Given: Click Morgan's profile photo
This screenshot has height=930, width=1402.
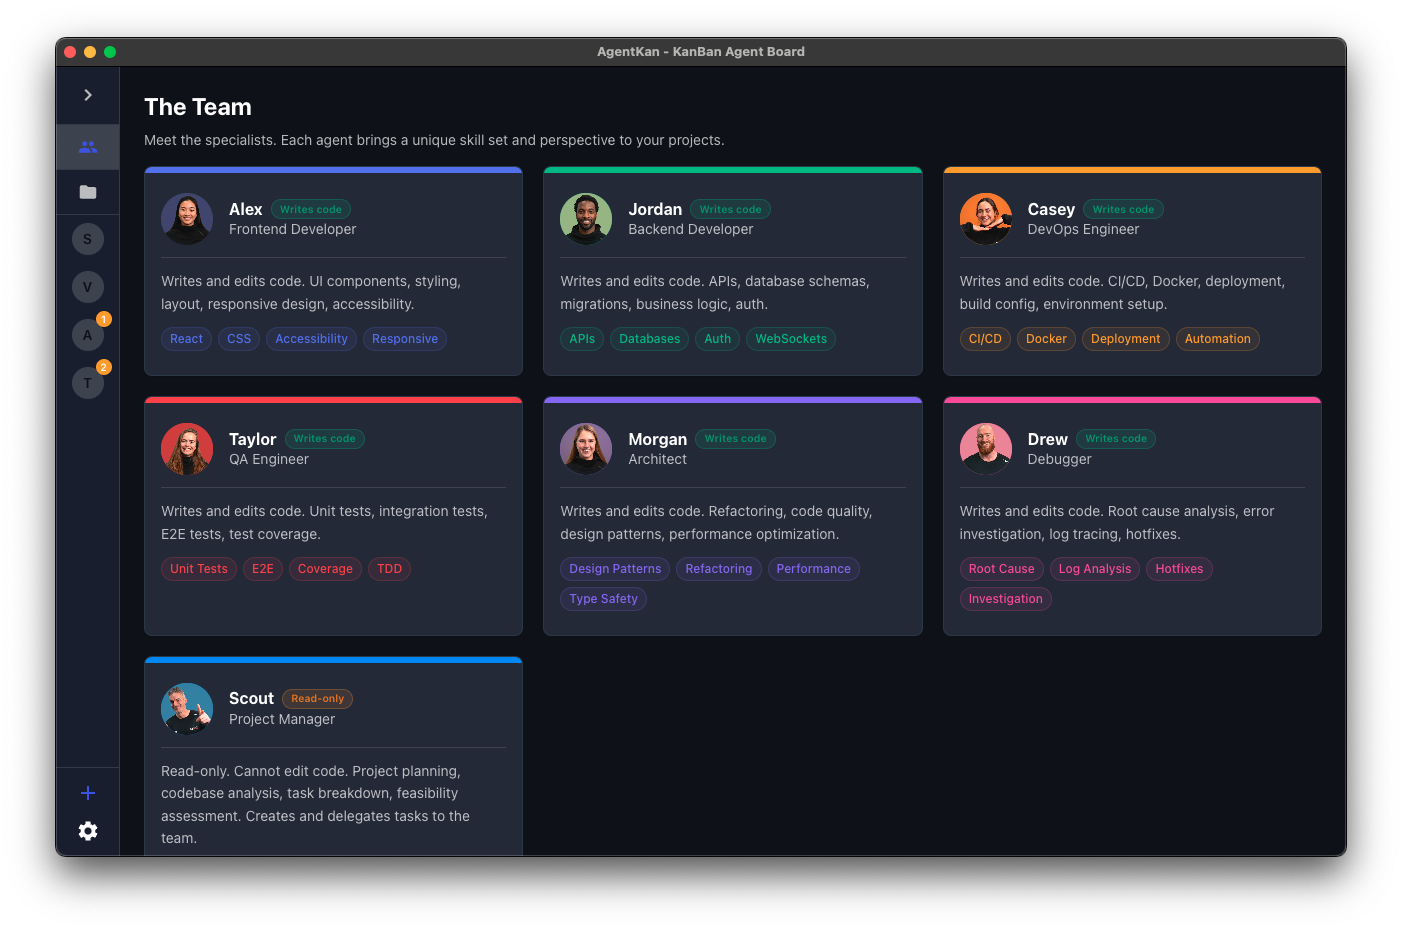Looking at the screenshot, I should pos(586,448).
